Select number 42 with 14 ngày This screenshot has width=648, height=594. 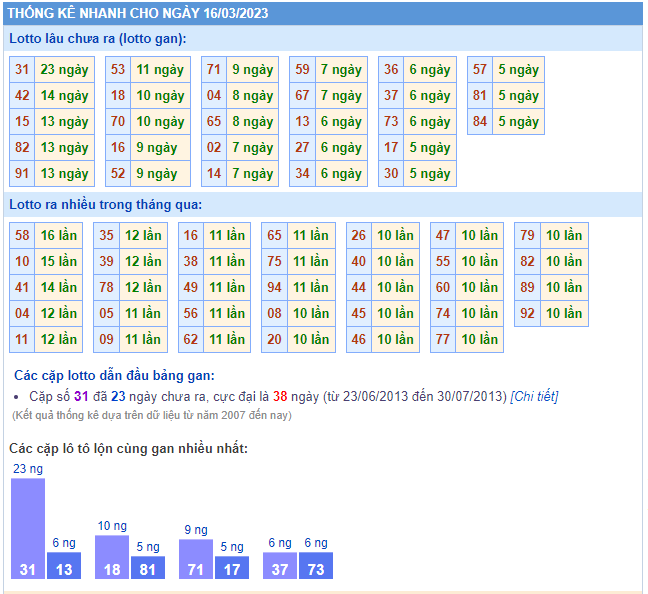click(x=22, y=96)
